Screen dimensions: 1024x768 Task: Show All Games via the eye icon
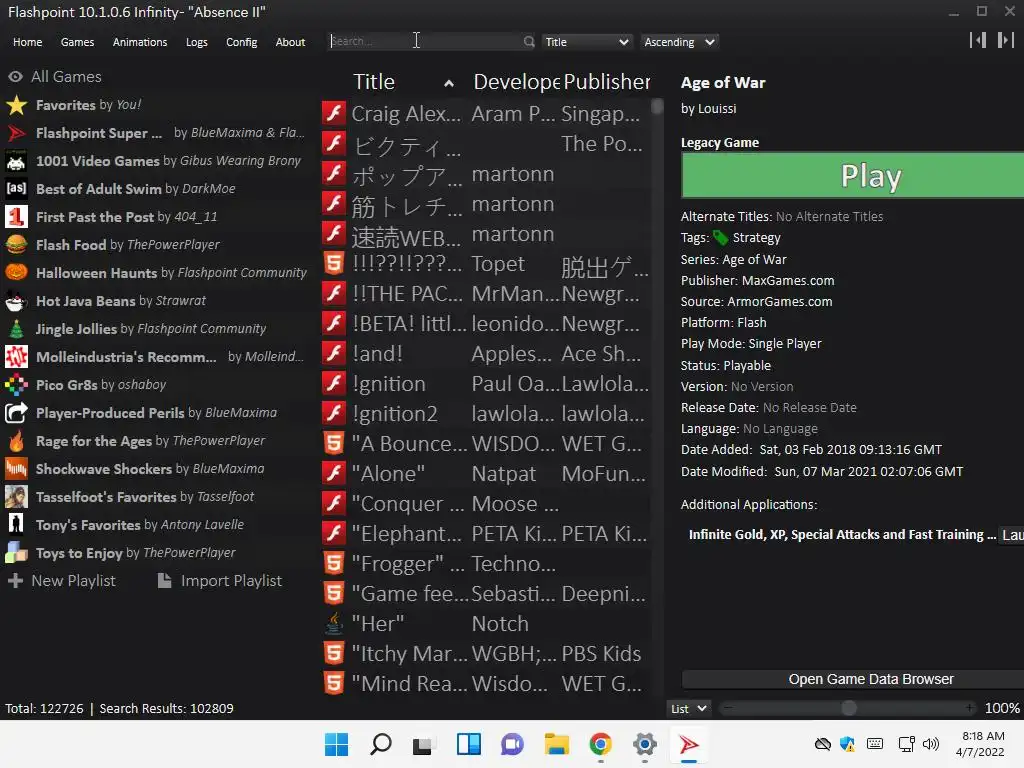(x=15, y=77)
